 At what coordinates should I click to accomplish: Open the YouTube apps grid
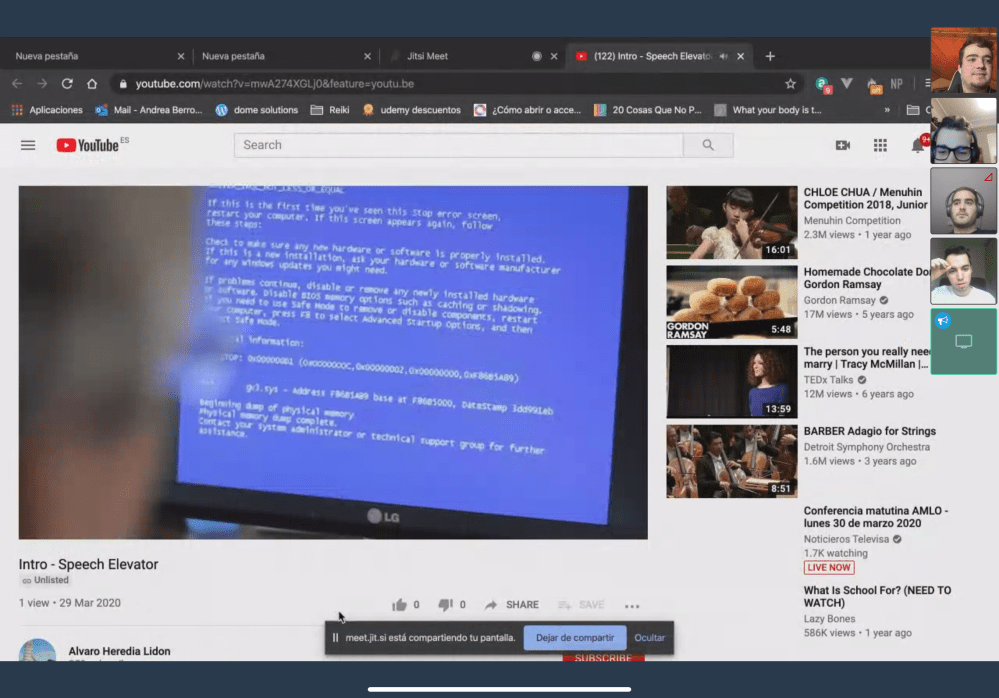880,145
